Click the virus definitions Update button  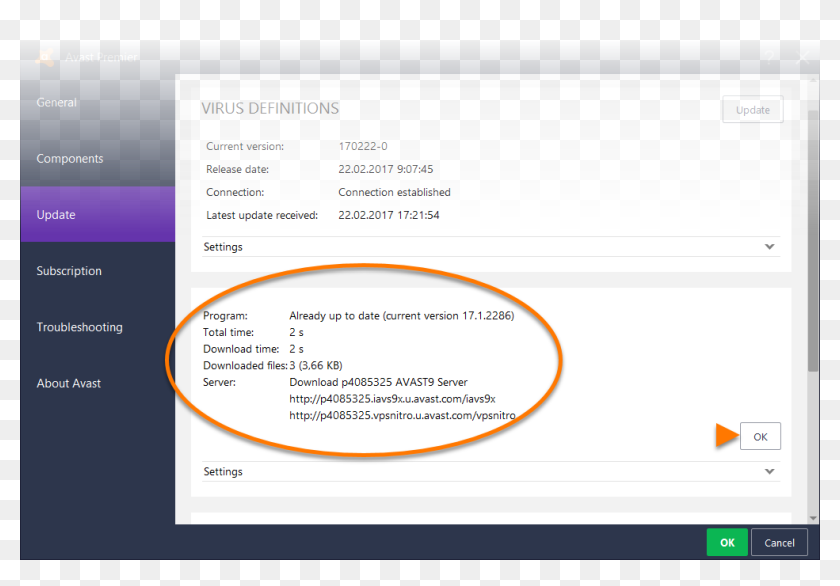click(x=753, y=110)
